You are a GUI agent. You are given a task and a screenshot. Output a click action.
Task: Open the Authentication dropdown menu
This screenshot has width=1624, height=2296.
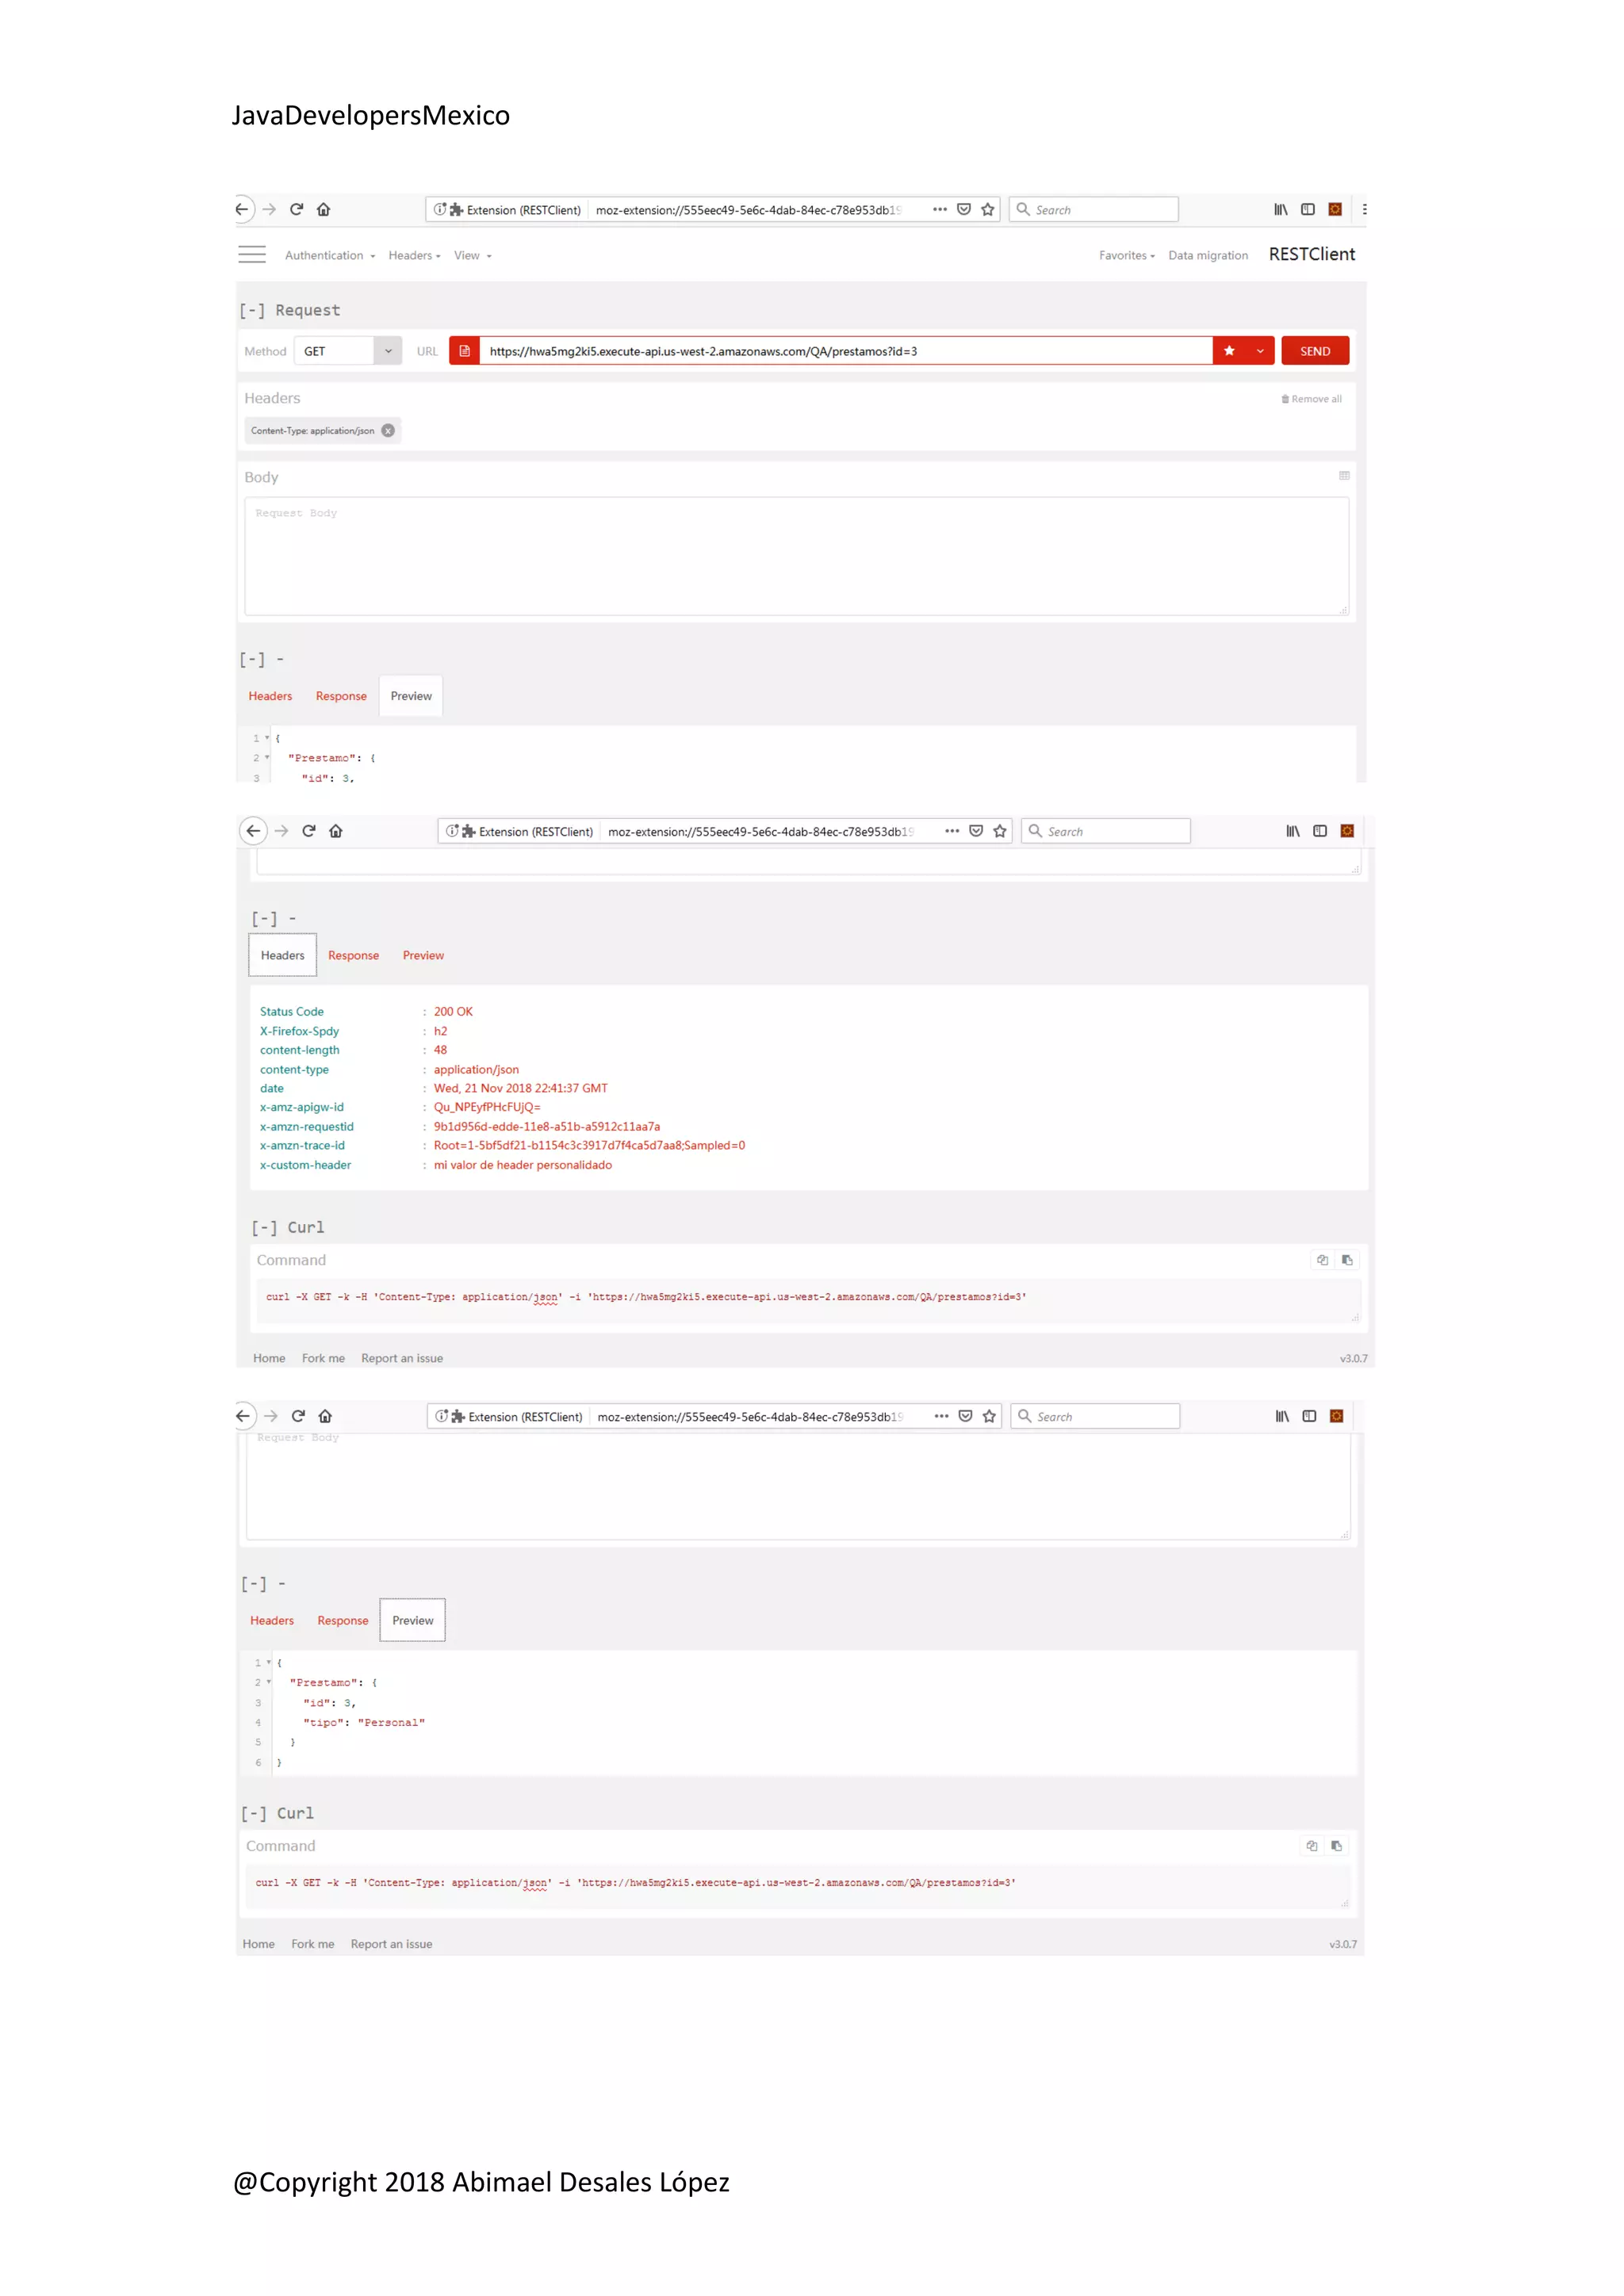[x=329, y=256]
